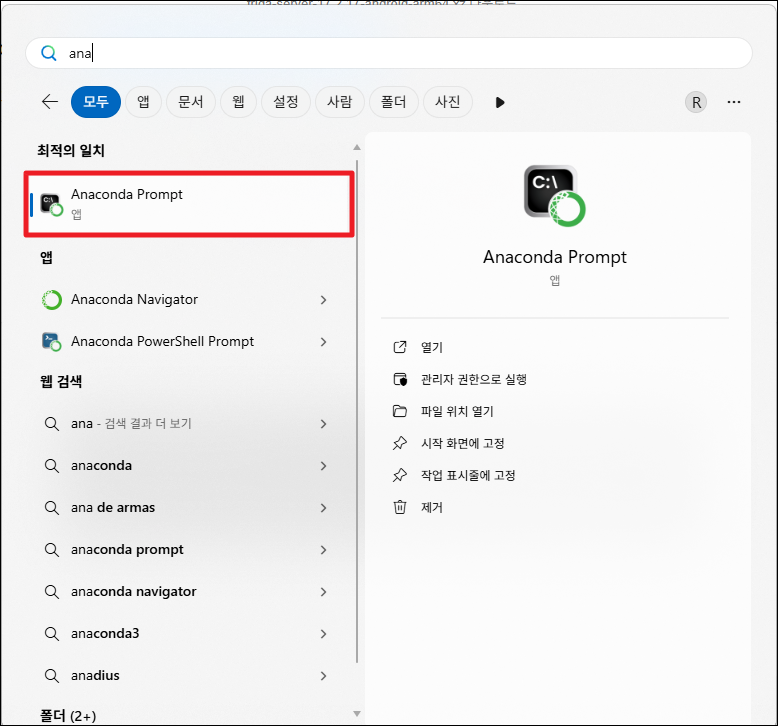Select the 앱 filter tab
The width and height of the screenshot is (778, 726).
143,102
